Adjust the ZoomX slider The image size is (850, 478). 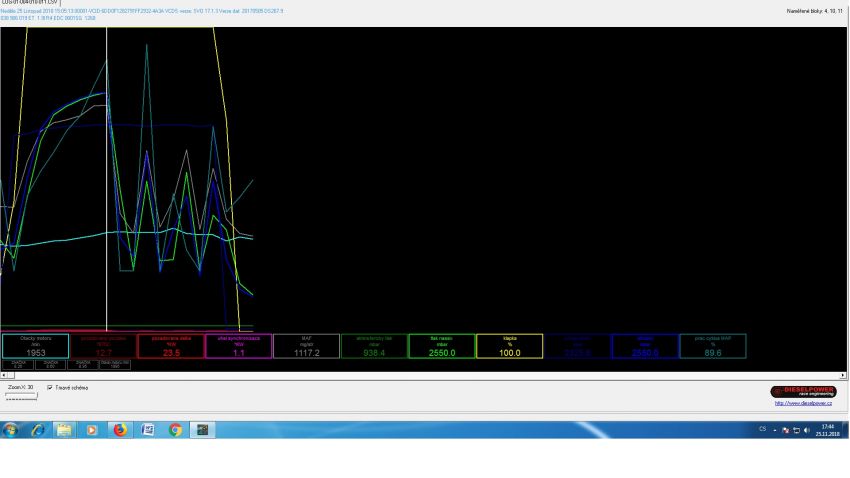(x=21, y=396)
